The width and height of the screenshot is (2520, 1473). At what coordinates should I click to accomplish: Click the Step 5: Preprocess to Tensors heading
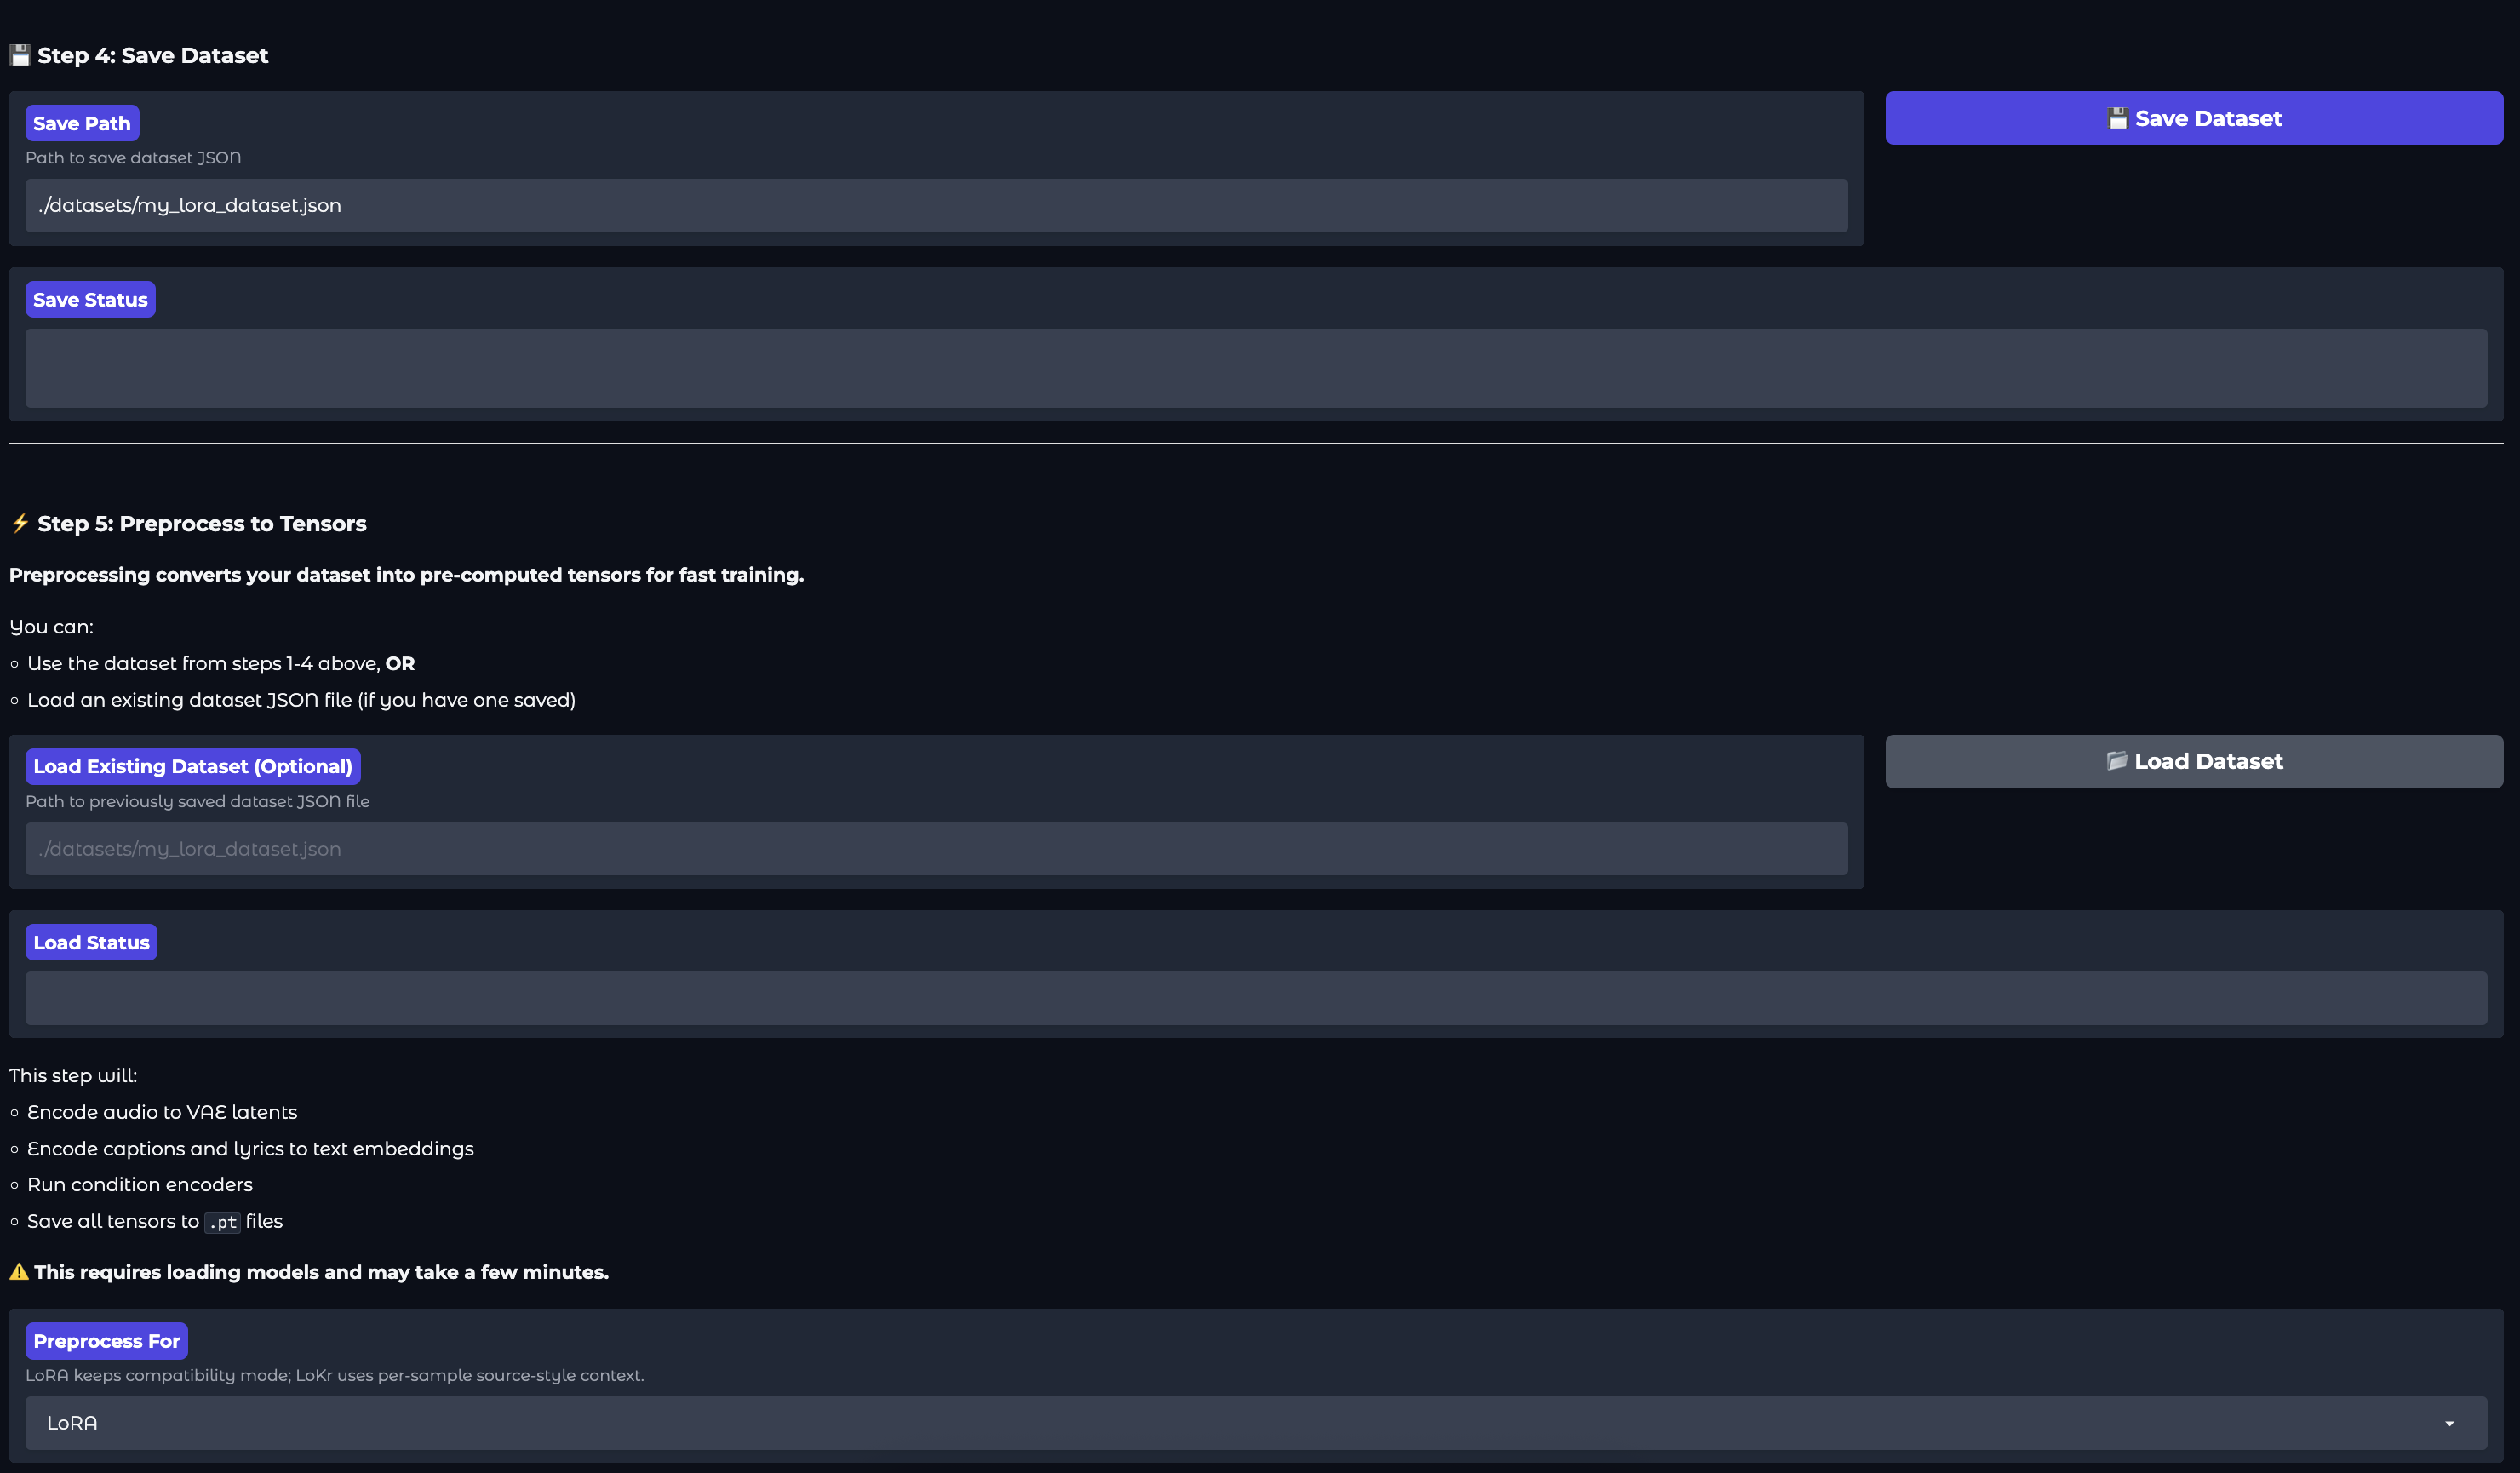click(202, 523)
